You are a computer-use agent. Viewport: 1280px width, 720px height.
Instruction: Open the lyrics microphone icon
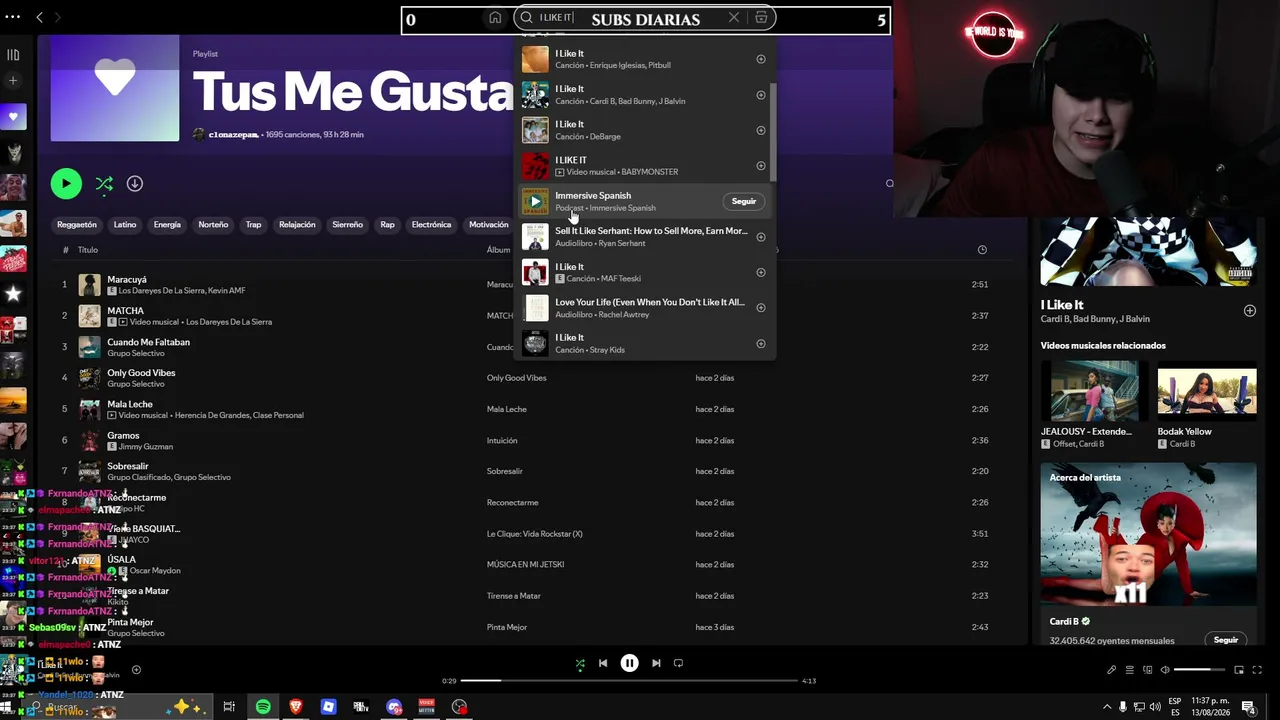point(1111,670)
